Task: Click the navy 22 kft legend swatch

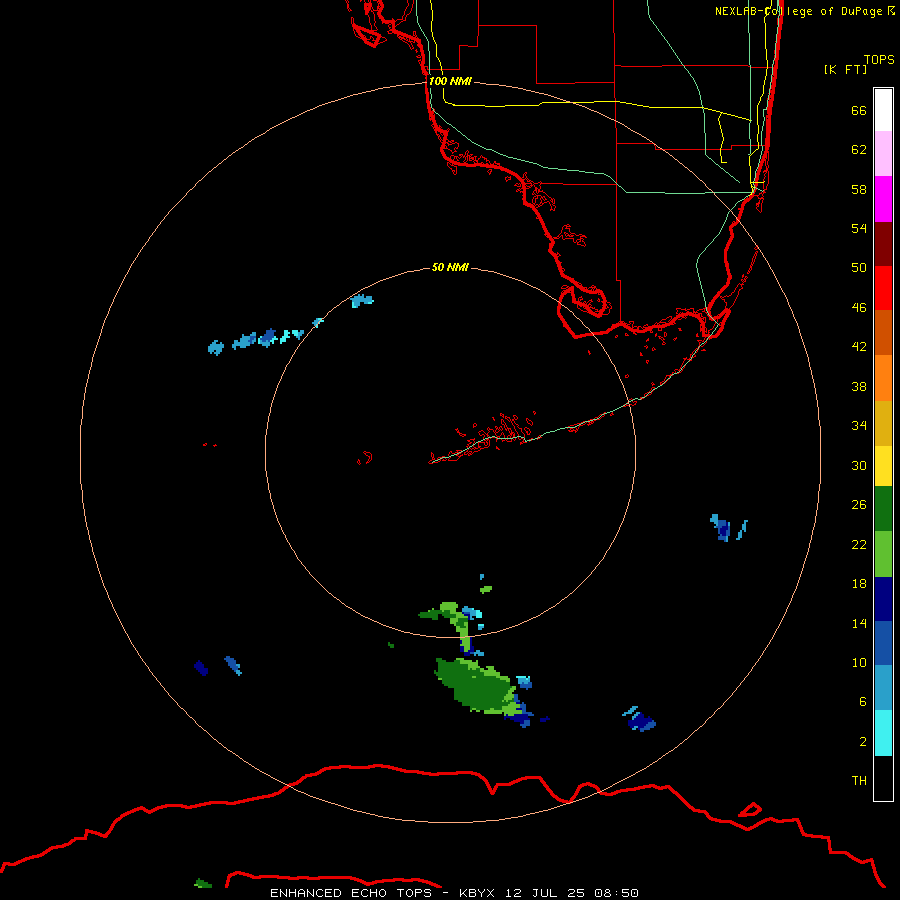Action: 883,599
